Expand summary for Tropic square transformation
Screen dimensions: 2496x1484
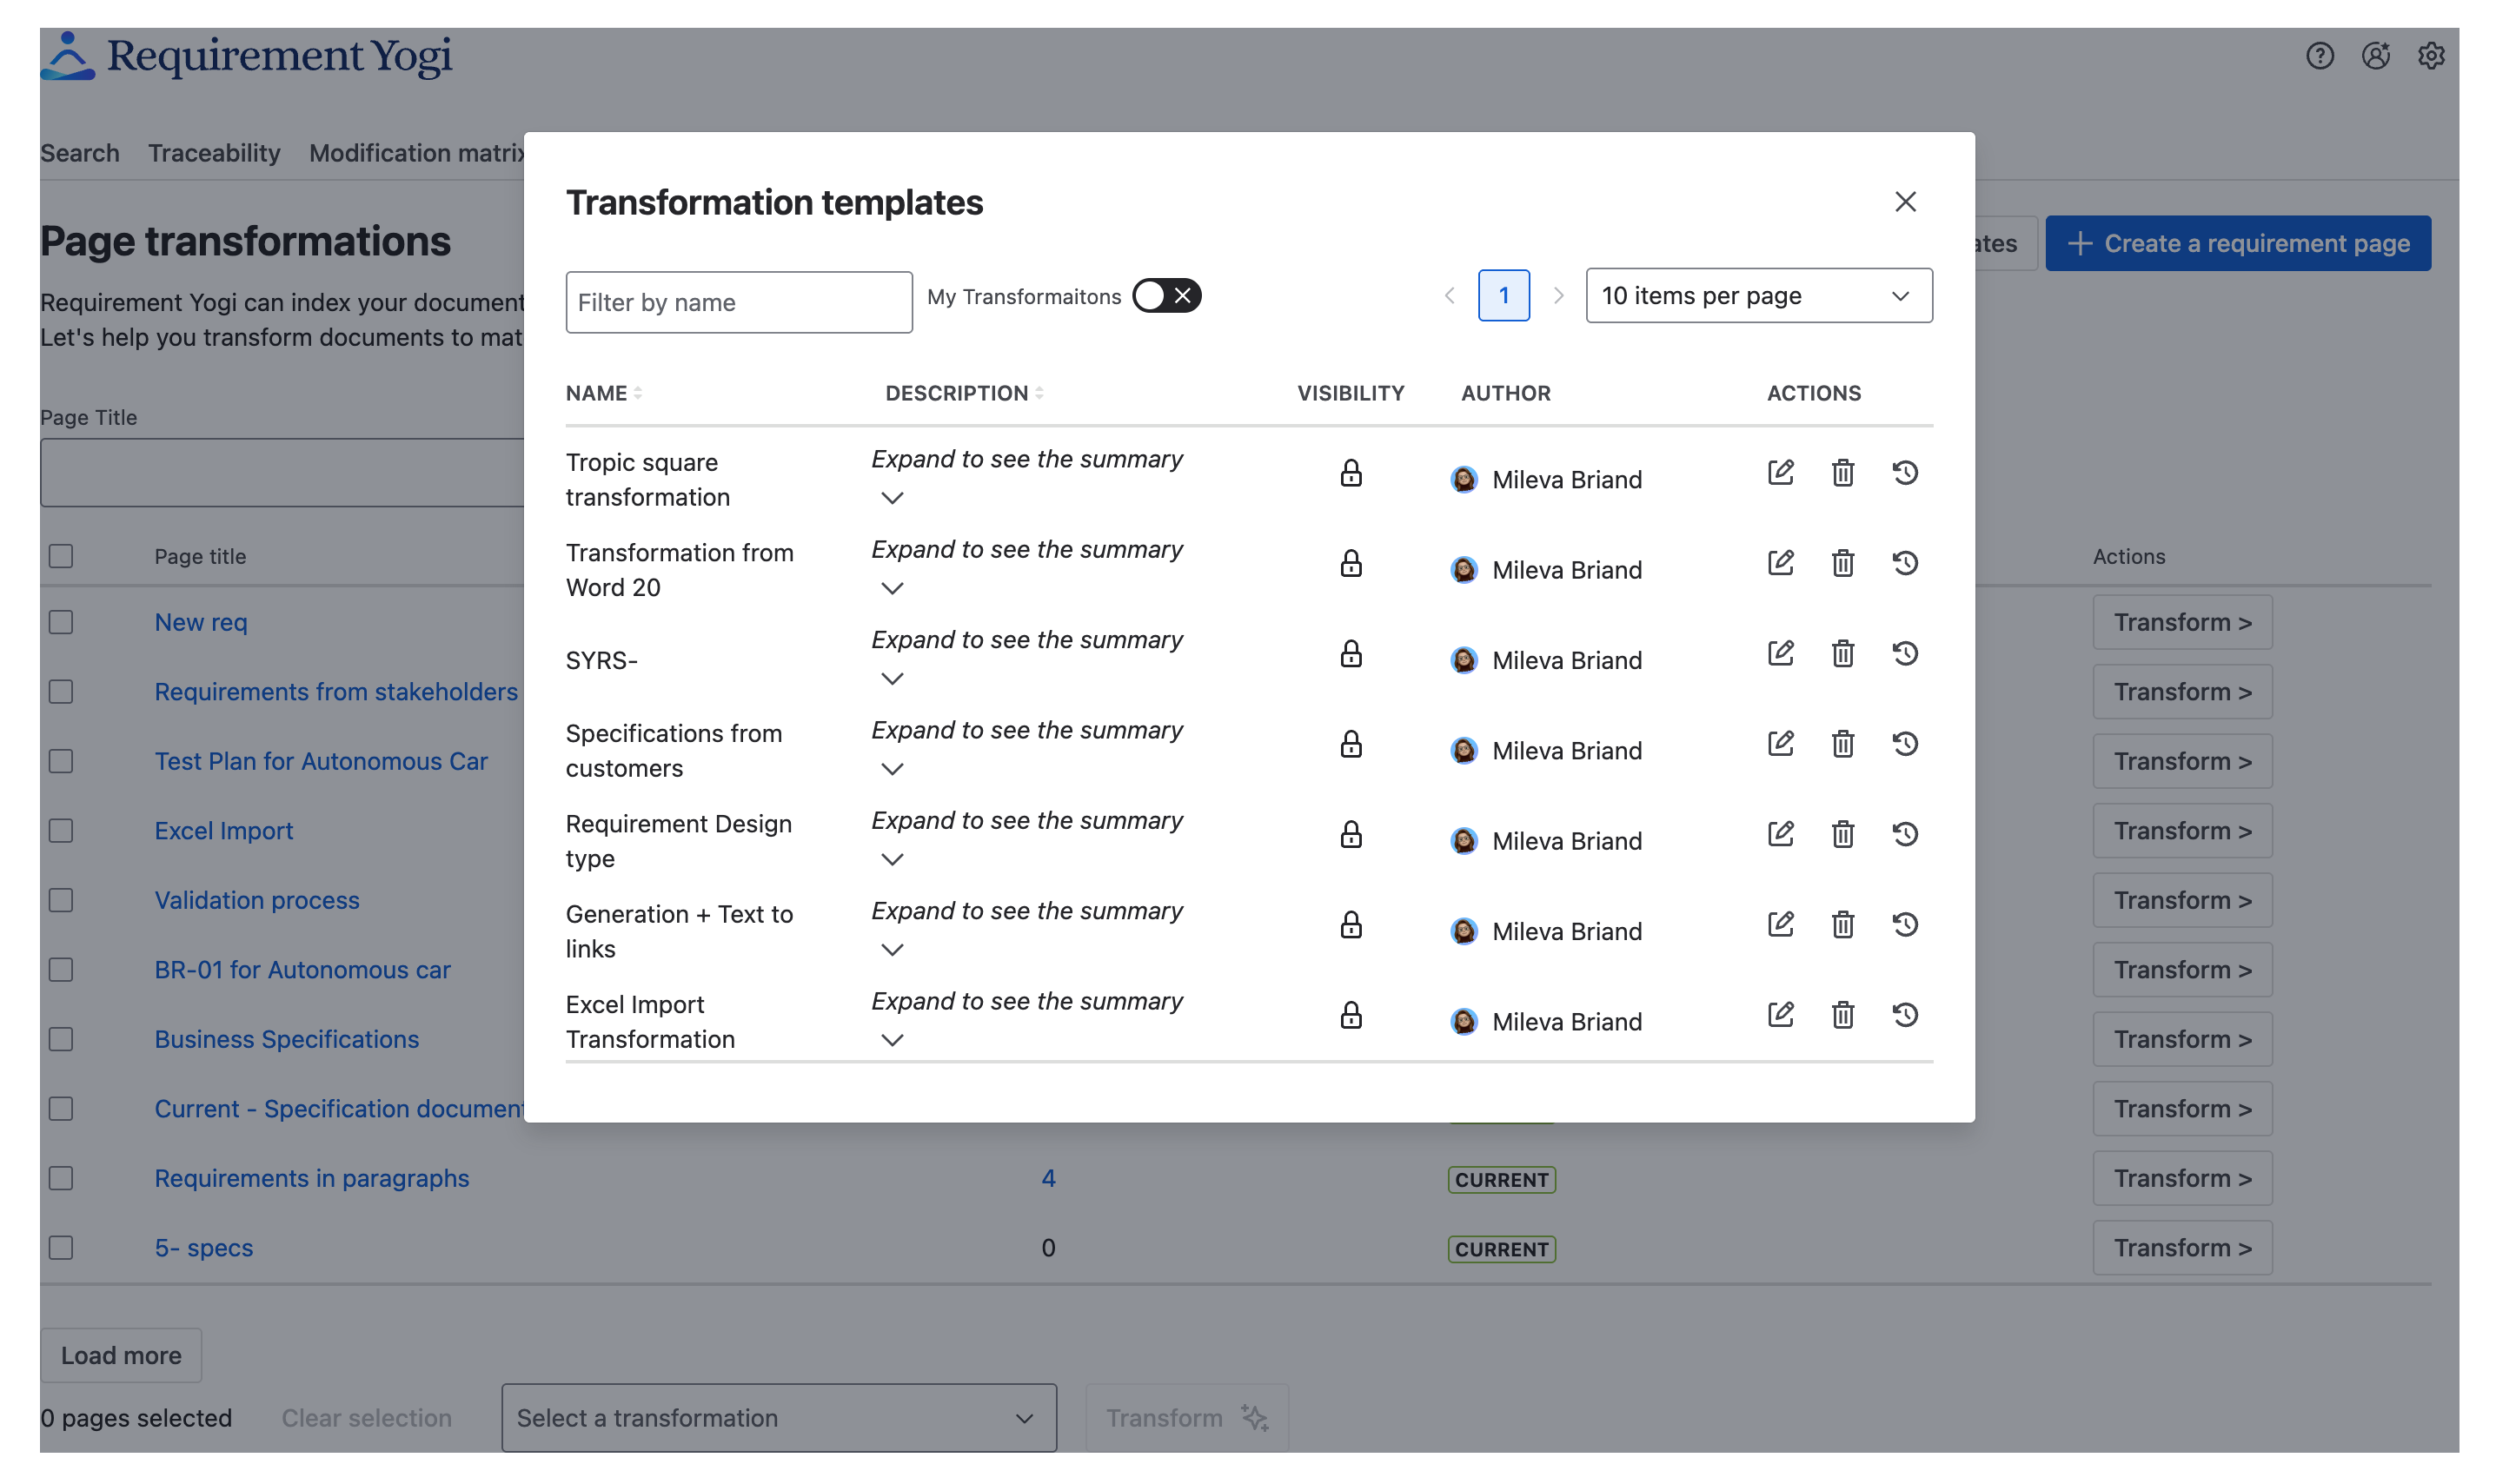tap(892, 498)
